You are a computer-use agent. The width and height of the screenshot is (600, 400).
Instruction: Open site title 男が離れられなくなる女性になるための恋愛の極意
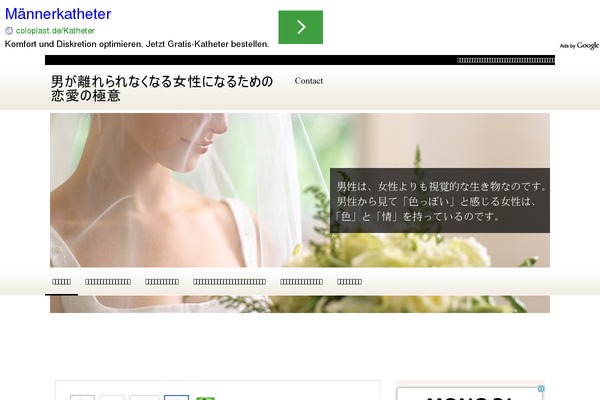[162, 88]
